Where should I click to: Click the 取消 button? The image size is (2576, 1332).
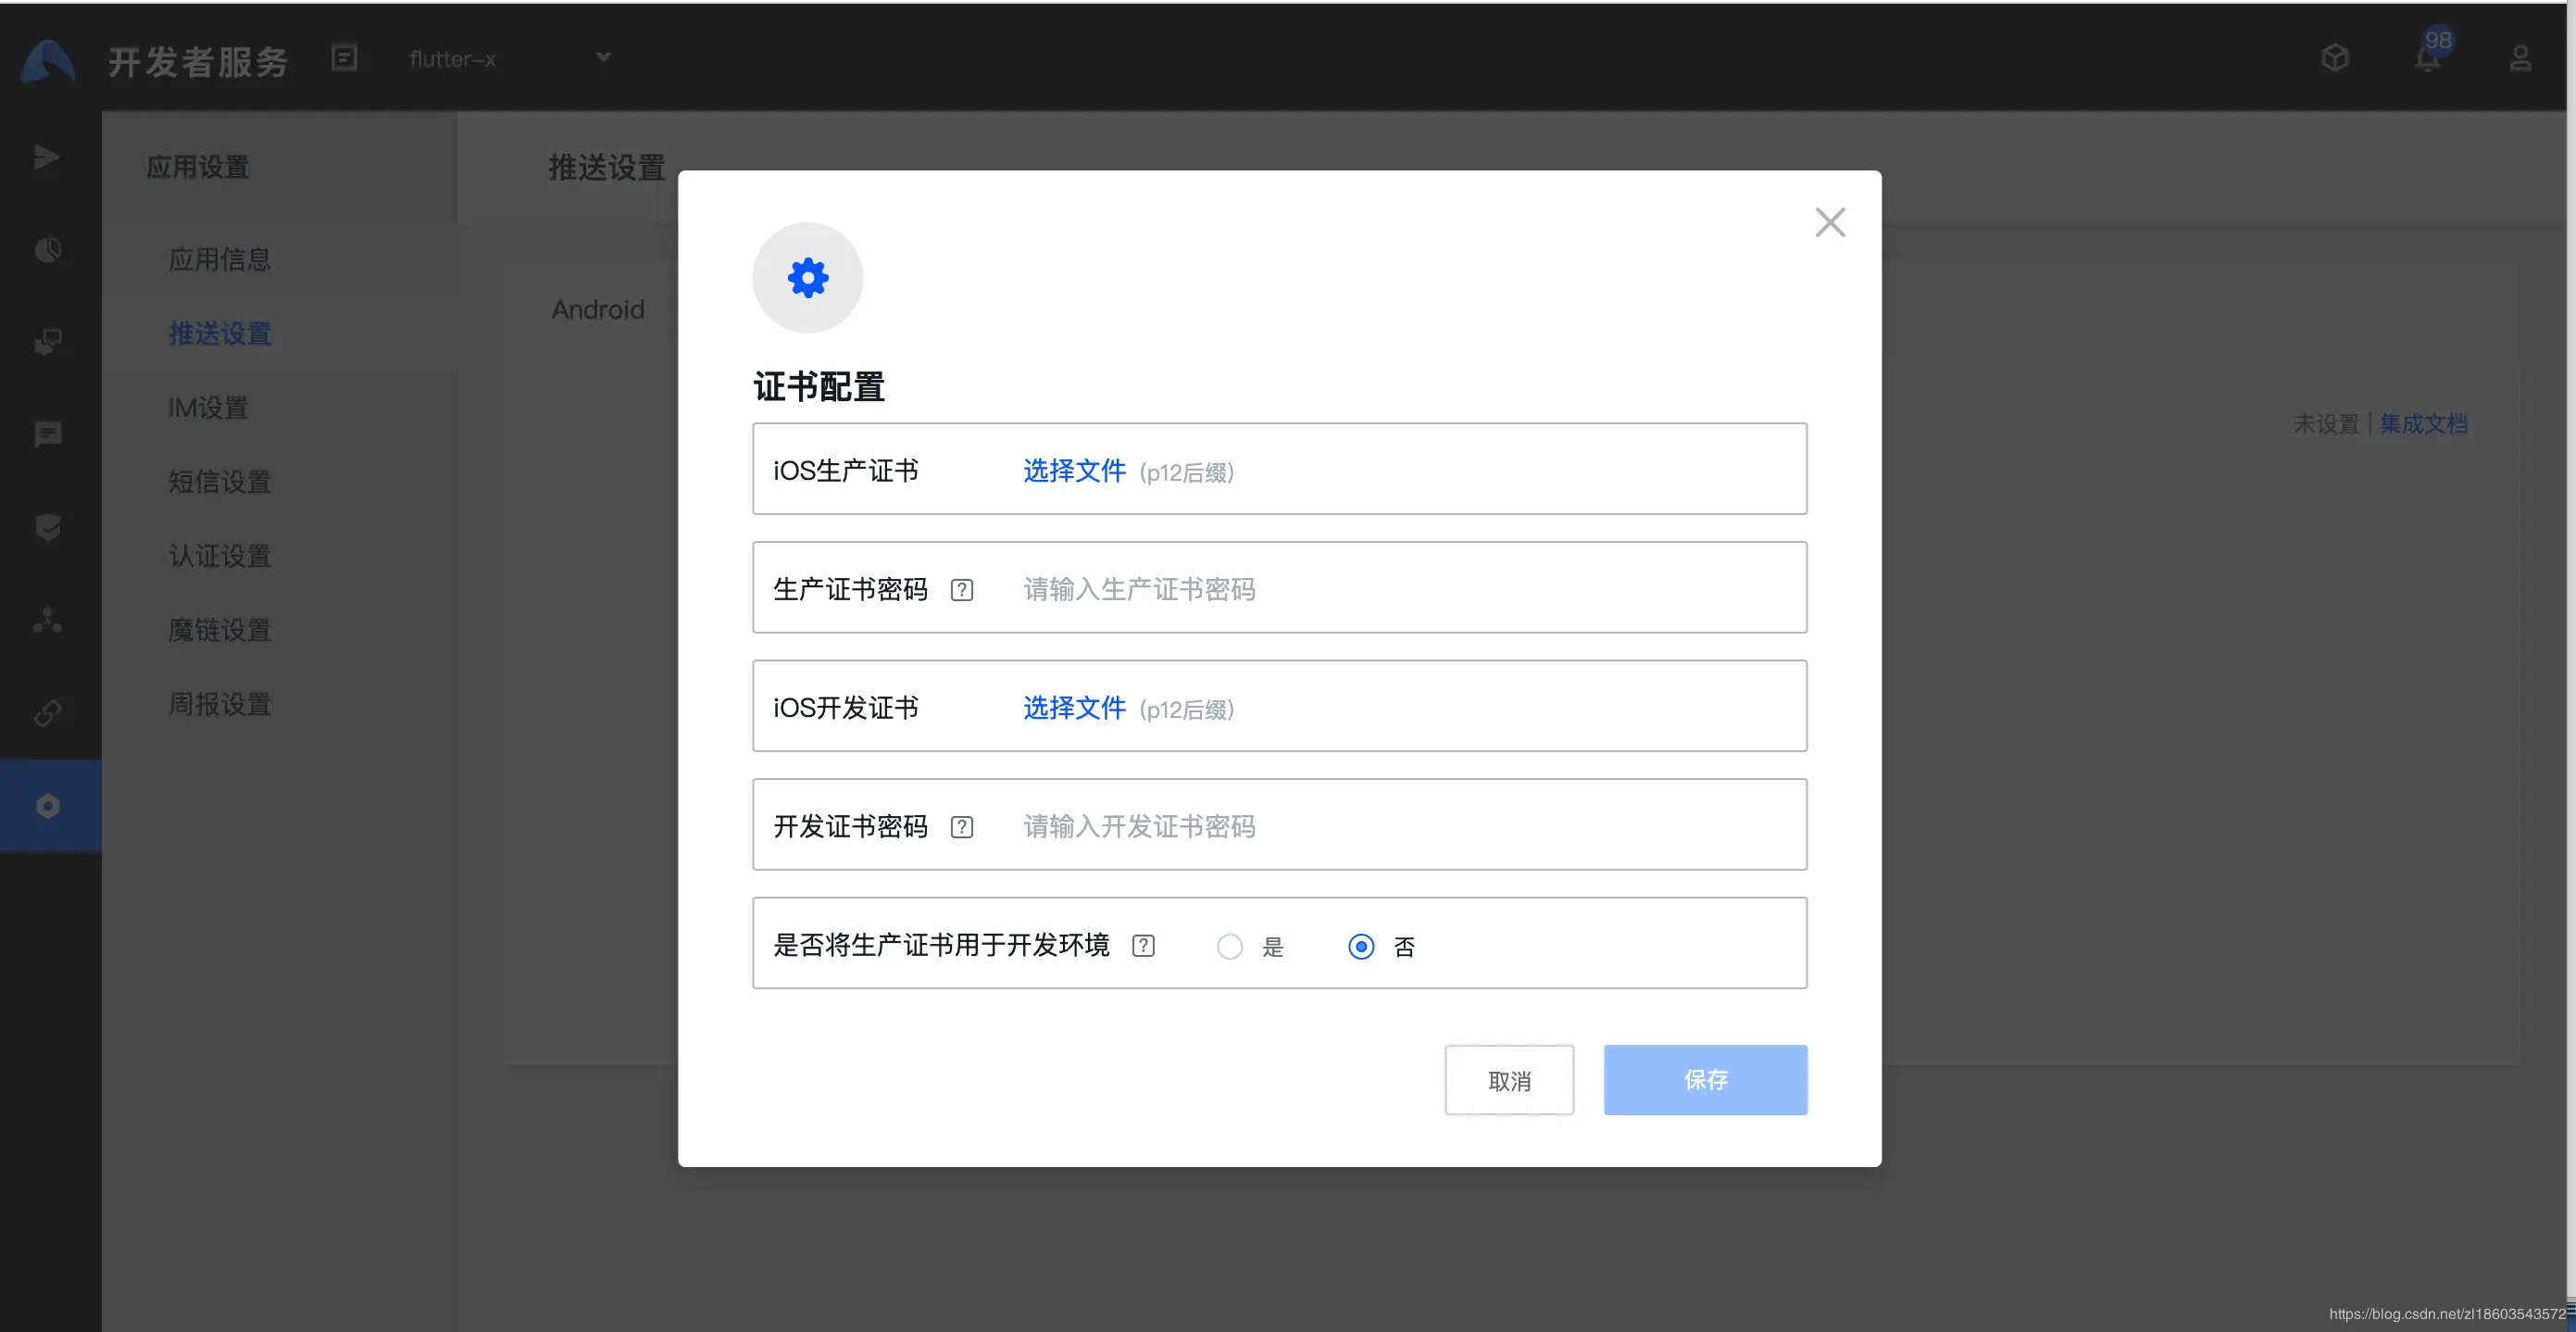(x=1509, y=1080)
